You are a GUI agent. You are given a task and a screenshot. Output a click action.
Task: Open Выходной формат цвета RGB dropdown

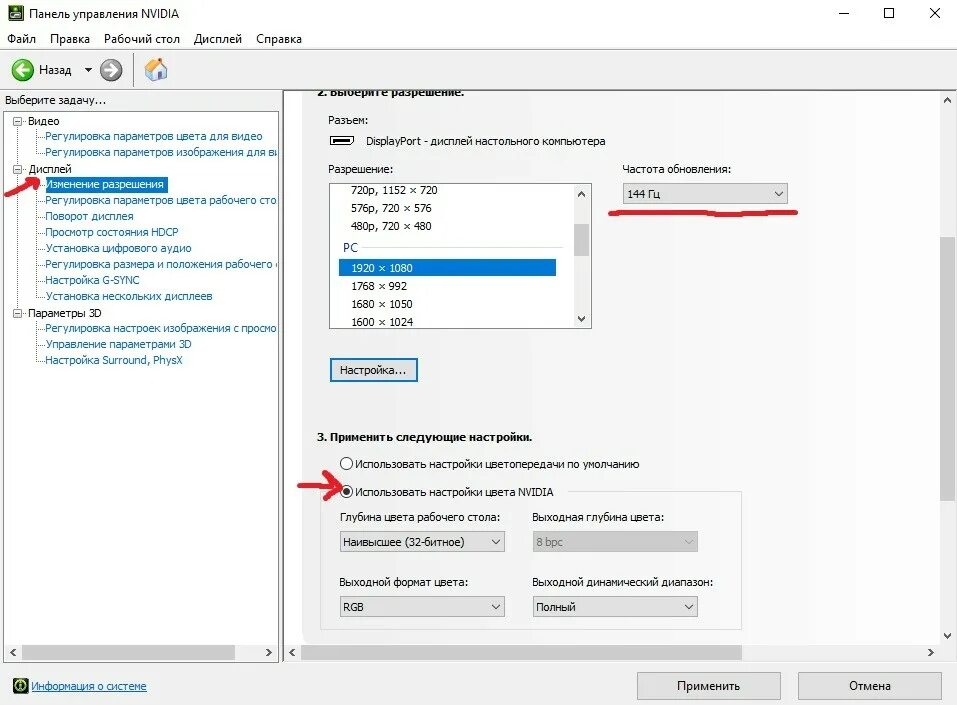[422, 607]
